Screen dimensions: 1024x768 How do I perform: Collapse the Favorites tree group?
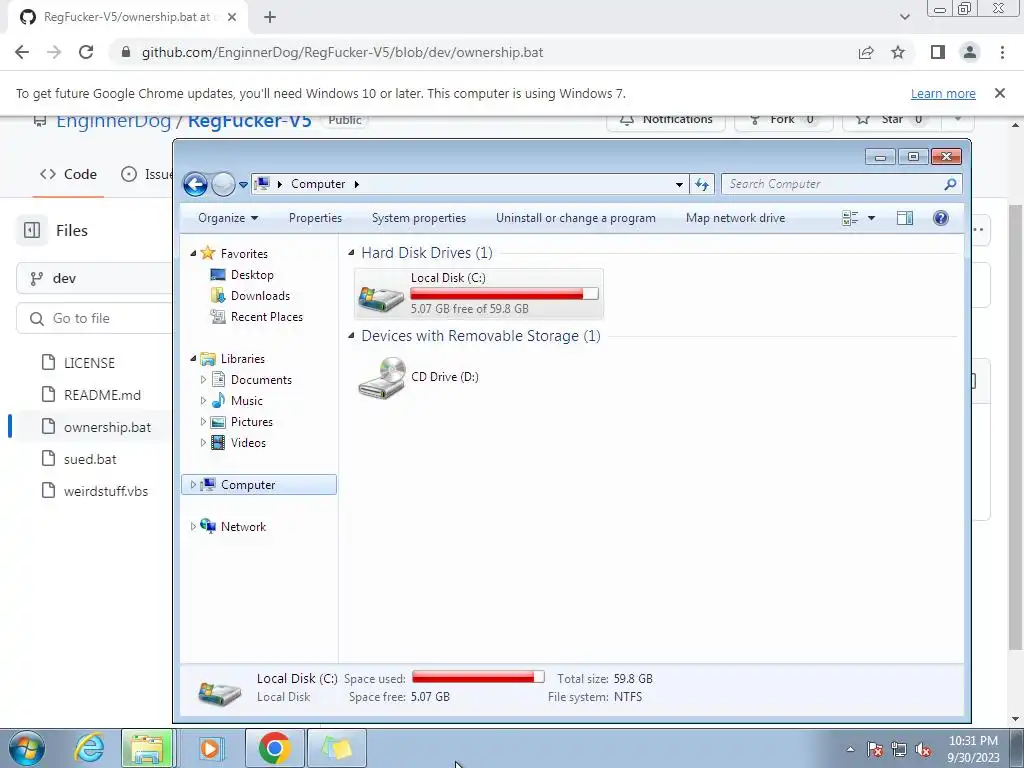pos(193,253)
